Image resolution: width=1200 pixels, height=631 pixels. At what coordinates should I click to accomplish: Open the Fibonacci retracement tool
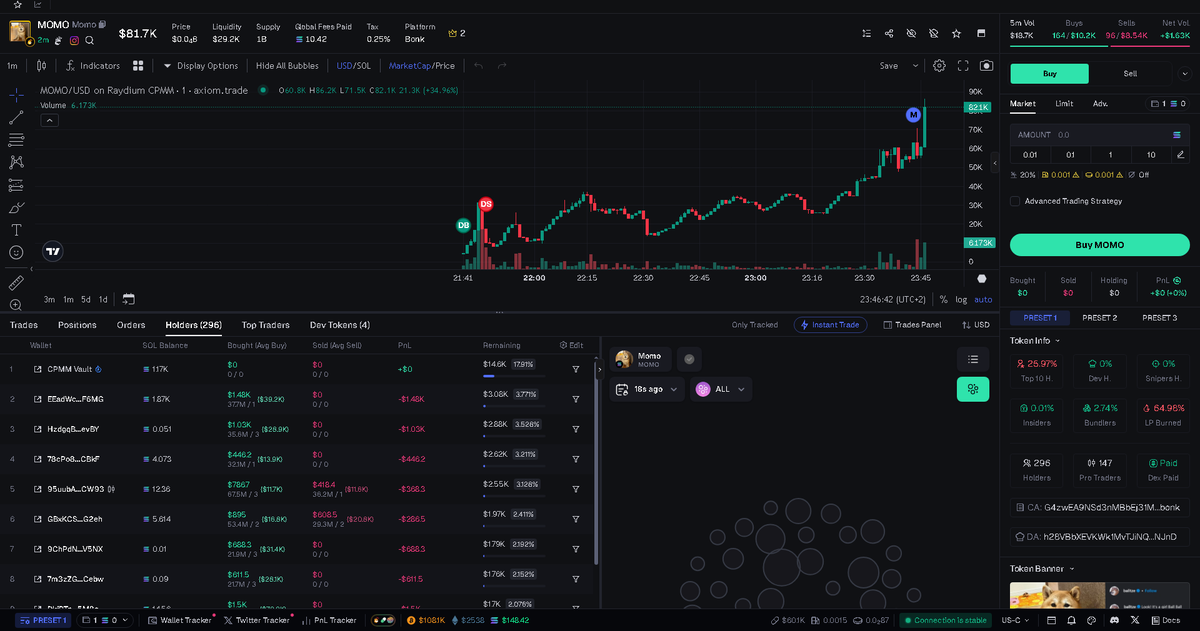coord(16,140)
